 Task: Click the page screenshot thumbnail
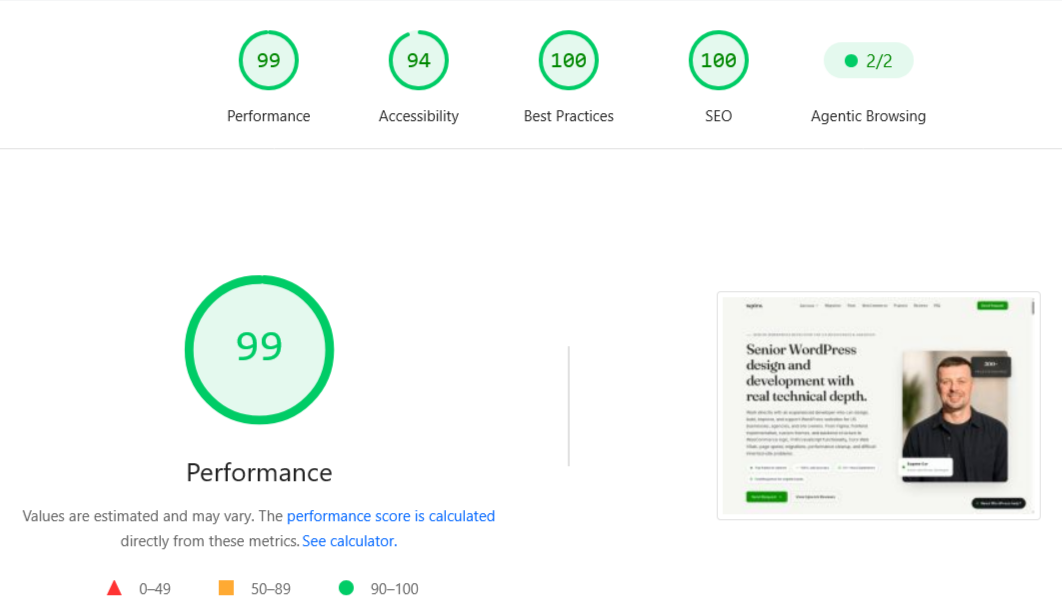[878, 406]
